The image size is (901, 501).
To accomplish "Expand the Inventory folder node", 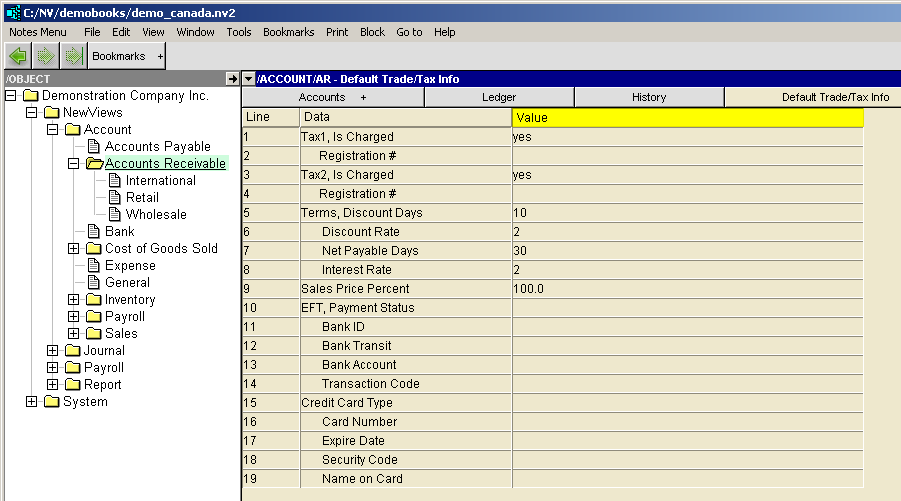I will click(x=73, y=300).
